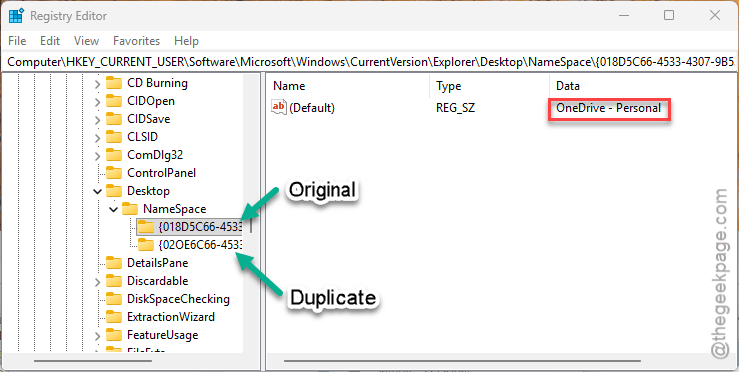Select the FeatureUsage key label

point(162,334)
